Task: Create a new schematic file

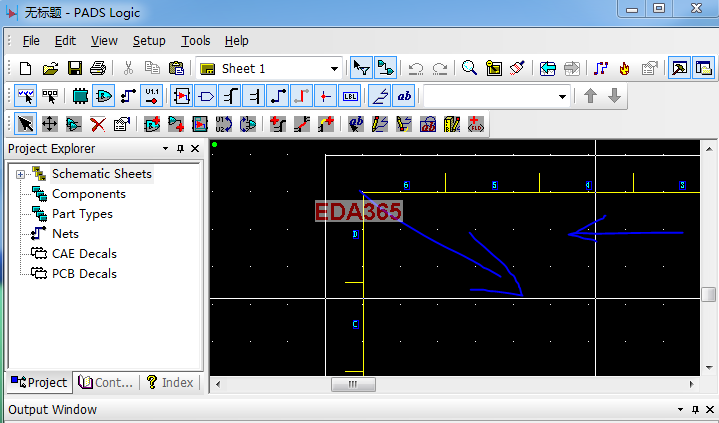Action: (26, 69)
